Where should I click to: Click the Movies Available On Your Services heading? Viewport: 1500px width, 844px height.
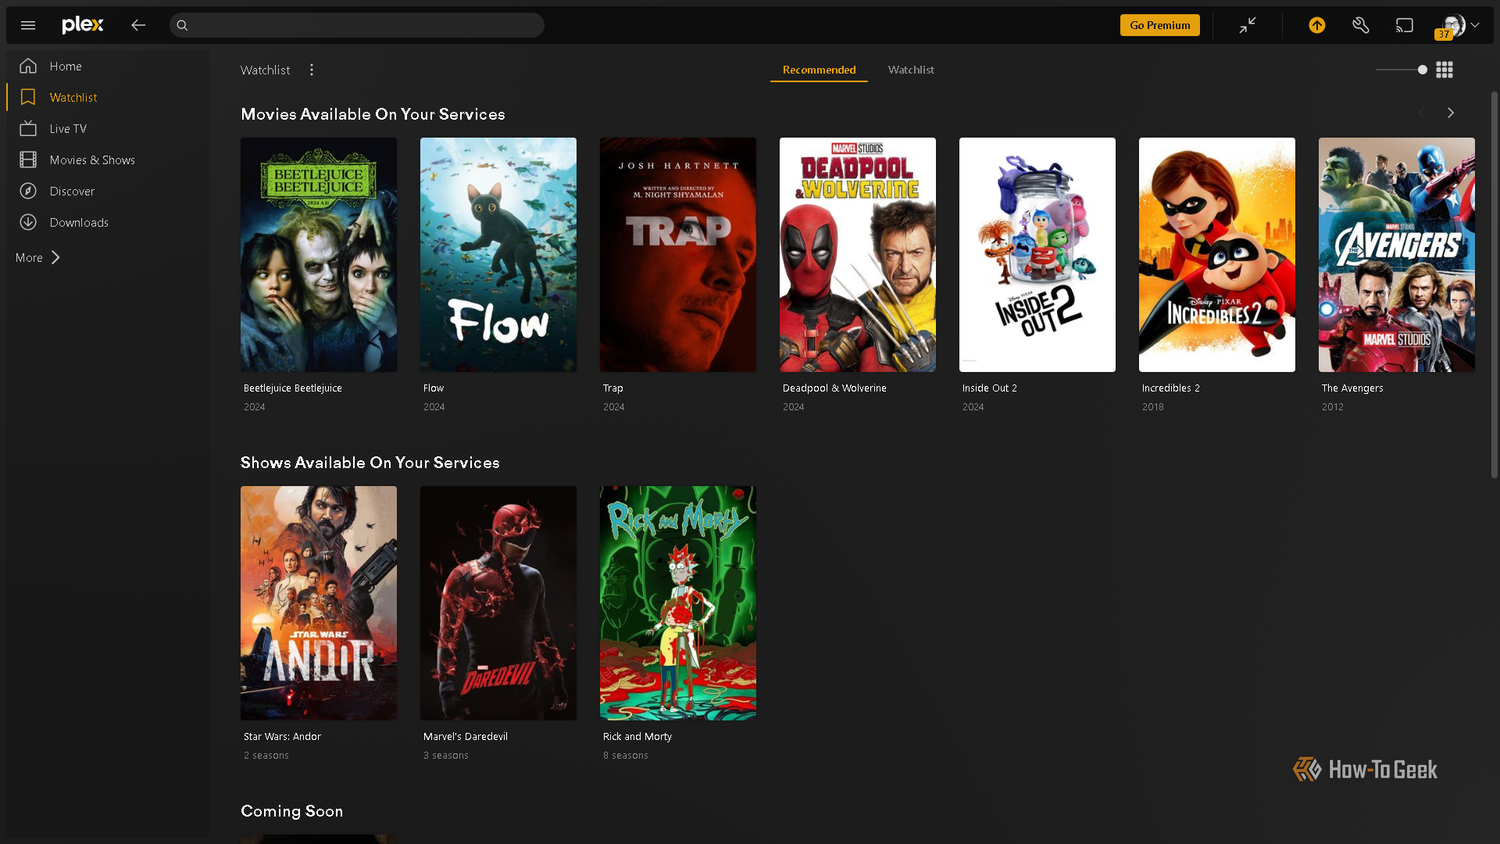pos(373,114)
